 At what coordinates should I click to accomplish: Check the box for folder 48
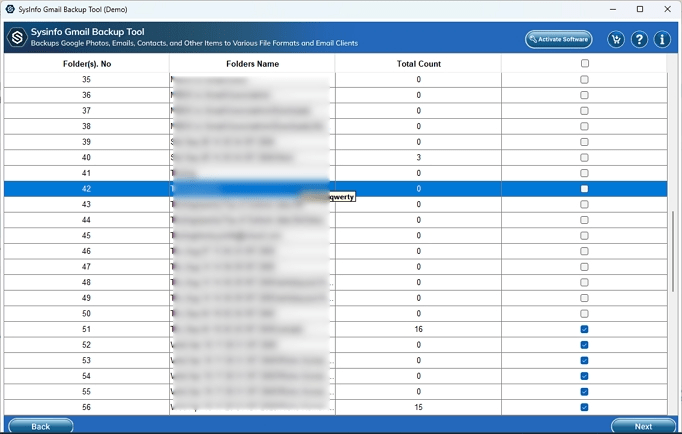[584, 283]
